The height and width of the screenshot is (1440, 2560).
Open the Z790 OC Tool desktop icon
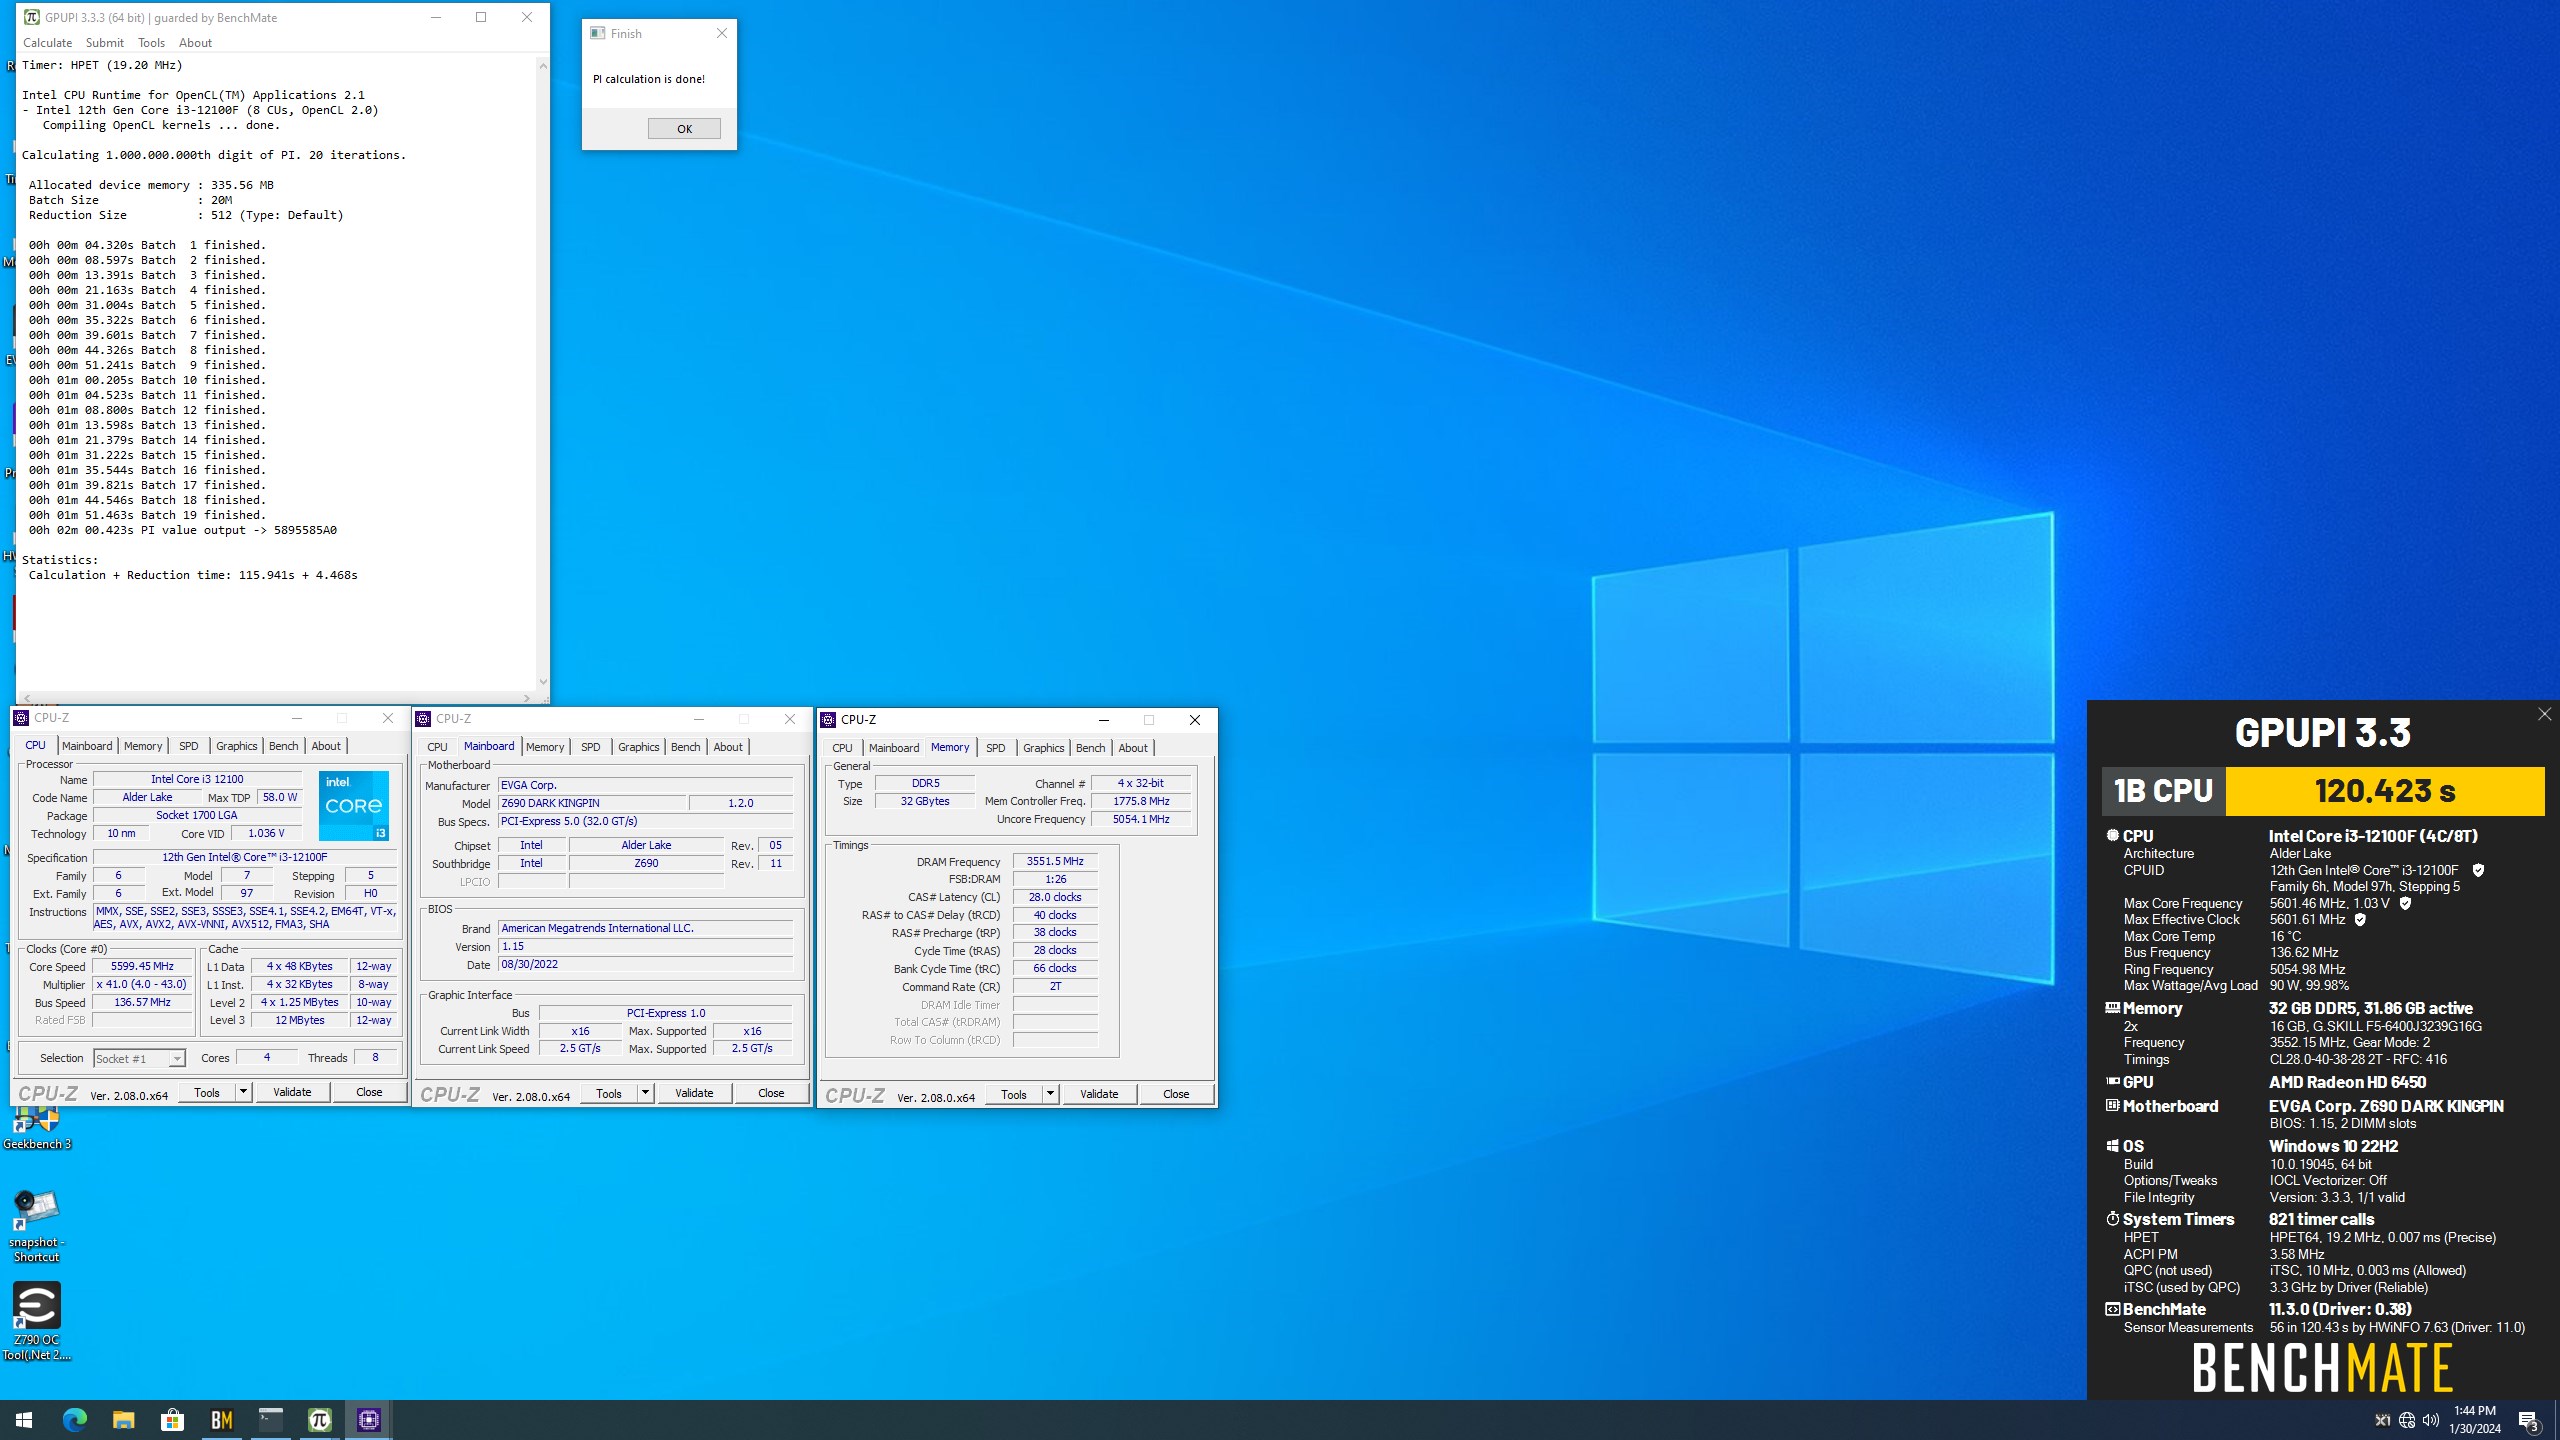click(x=36, y=1322)
